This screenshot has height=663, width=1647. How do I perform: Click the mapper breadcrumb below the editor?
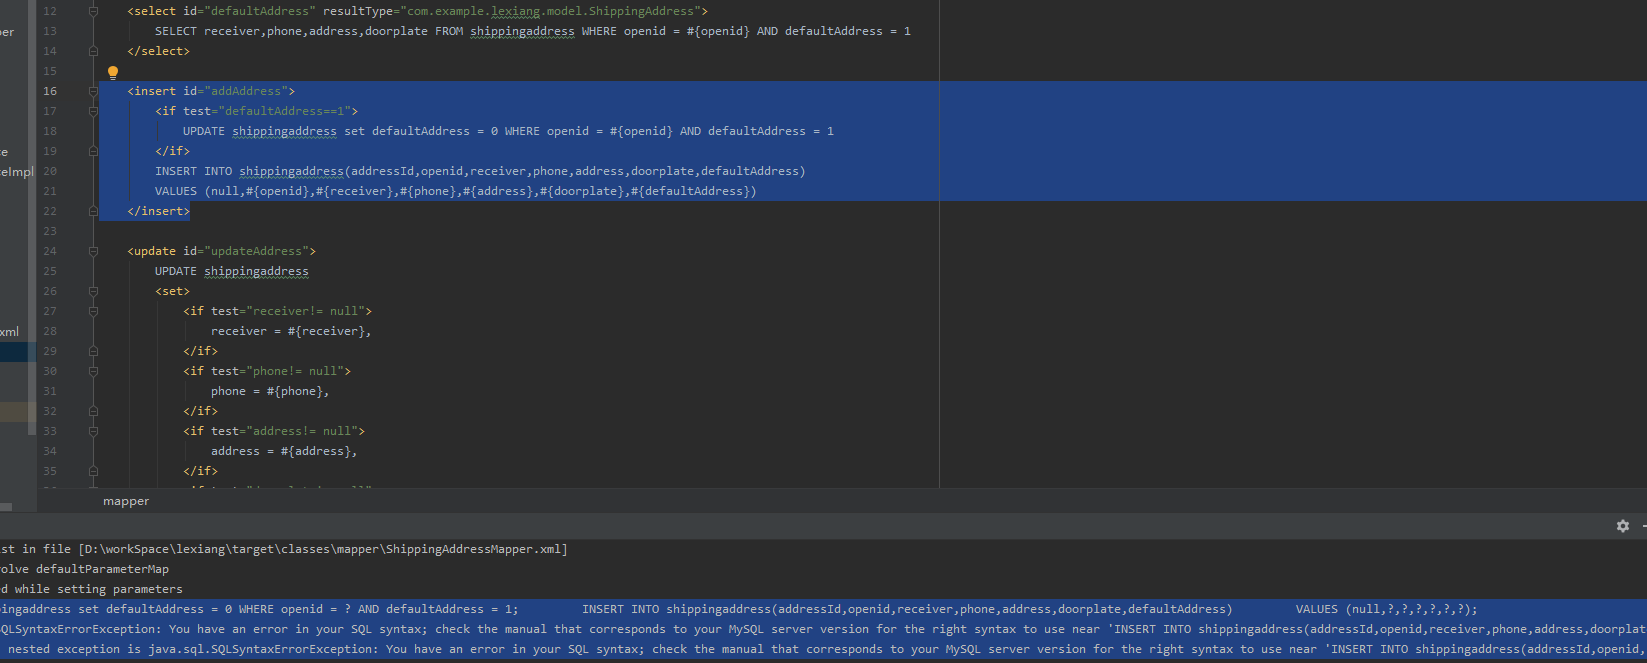(126, 501)
